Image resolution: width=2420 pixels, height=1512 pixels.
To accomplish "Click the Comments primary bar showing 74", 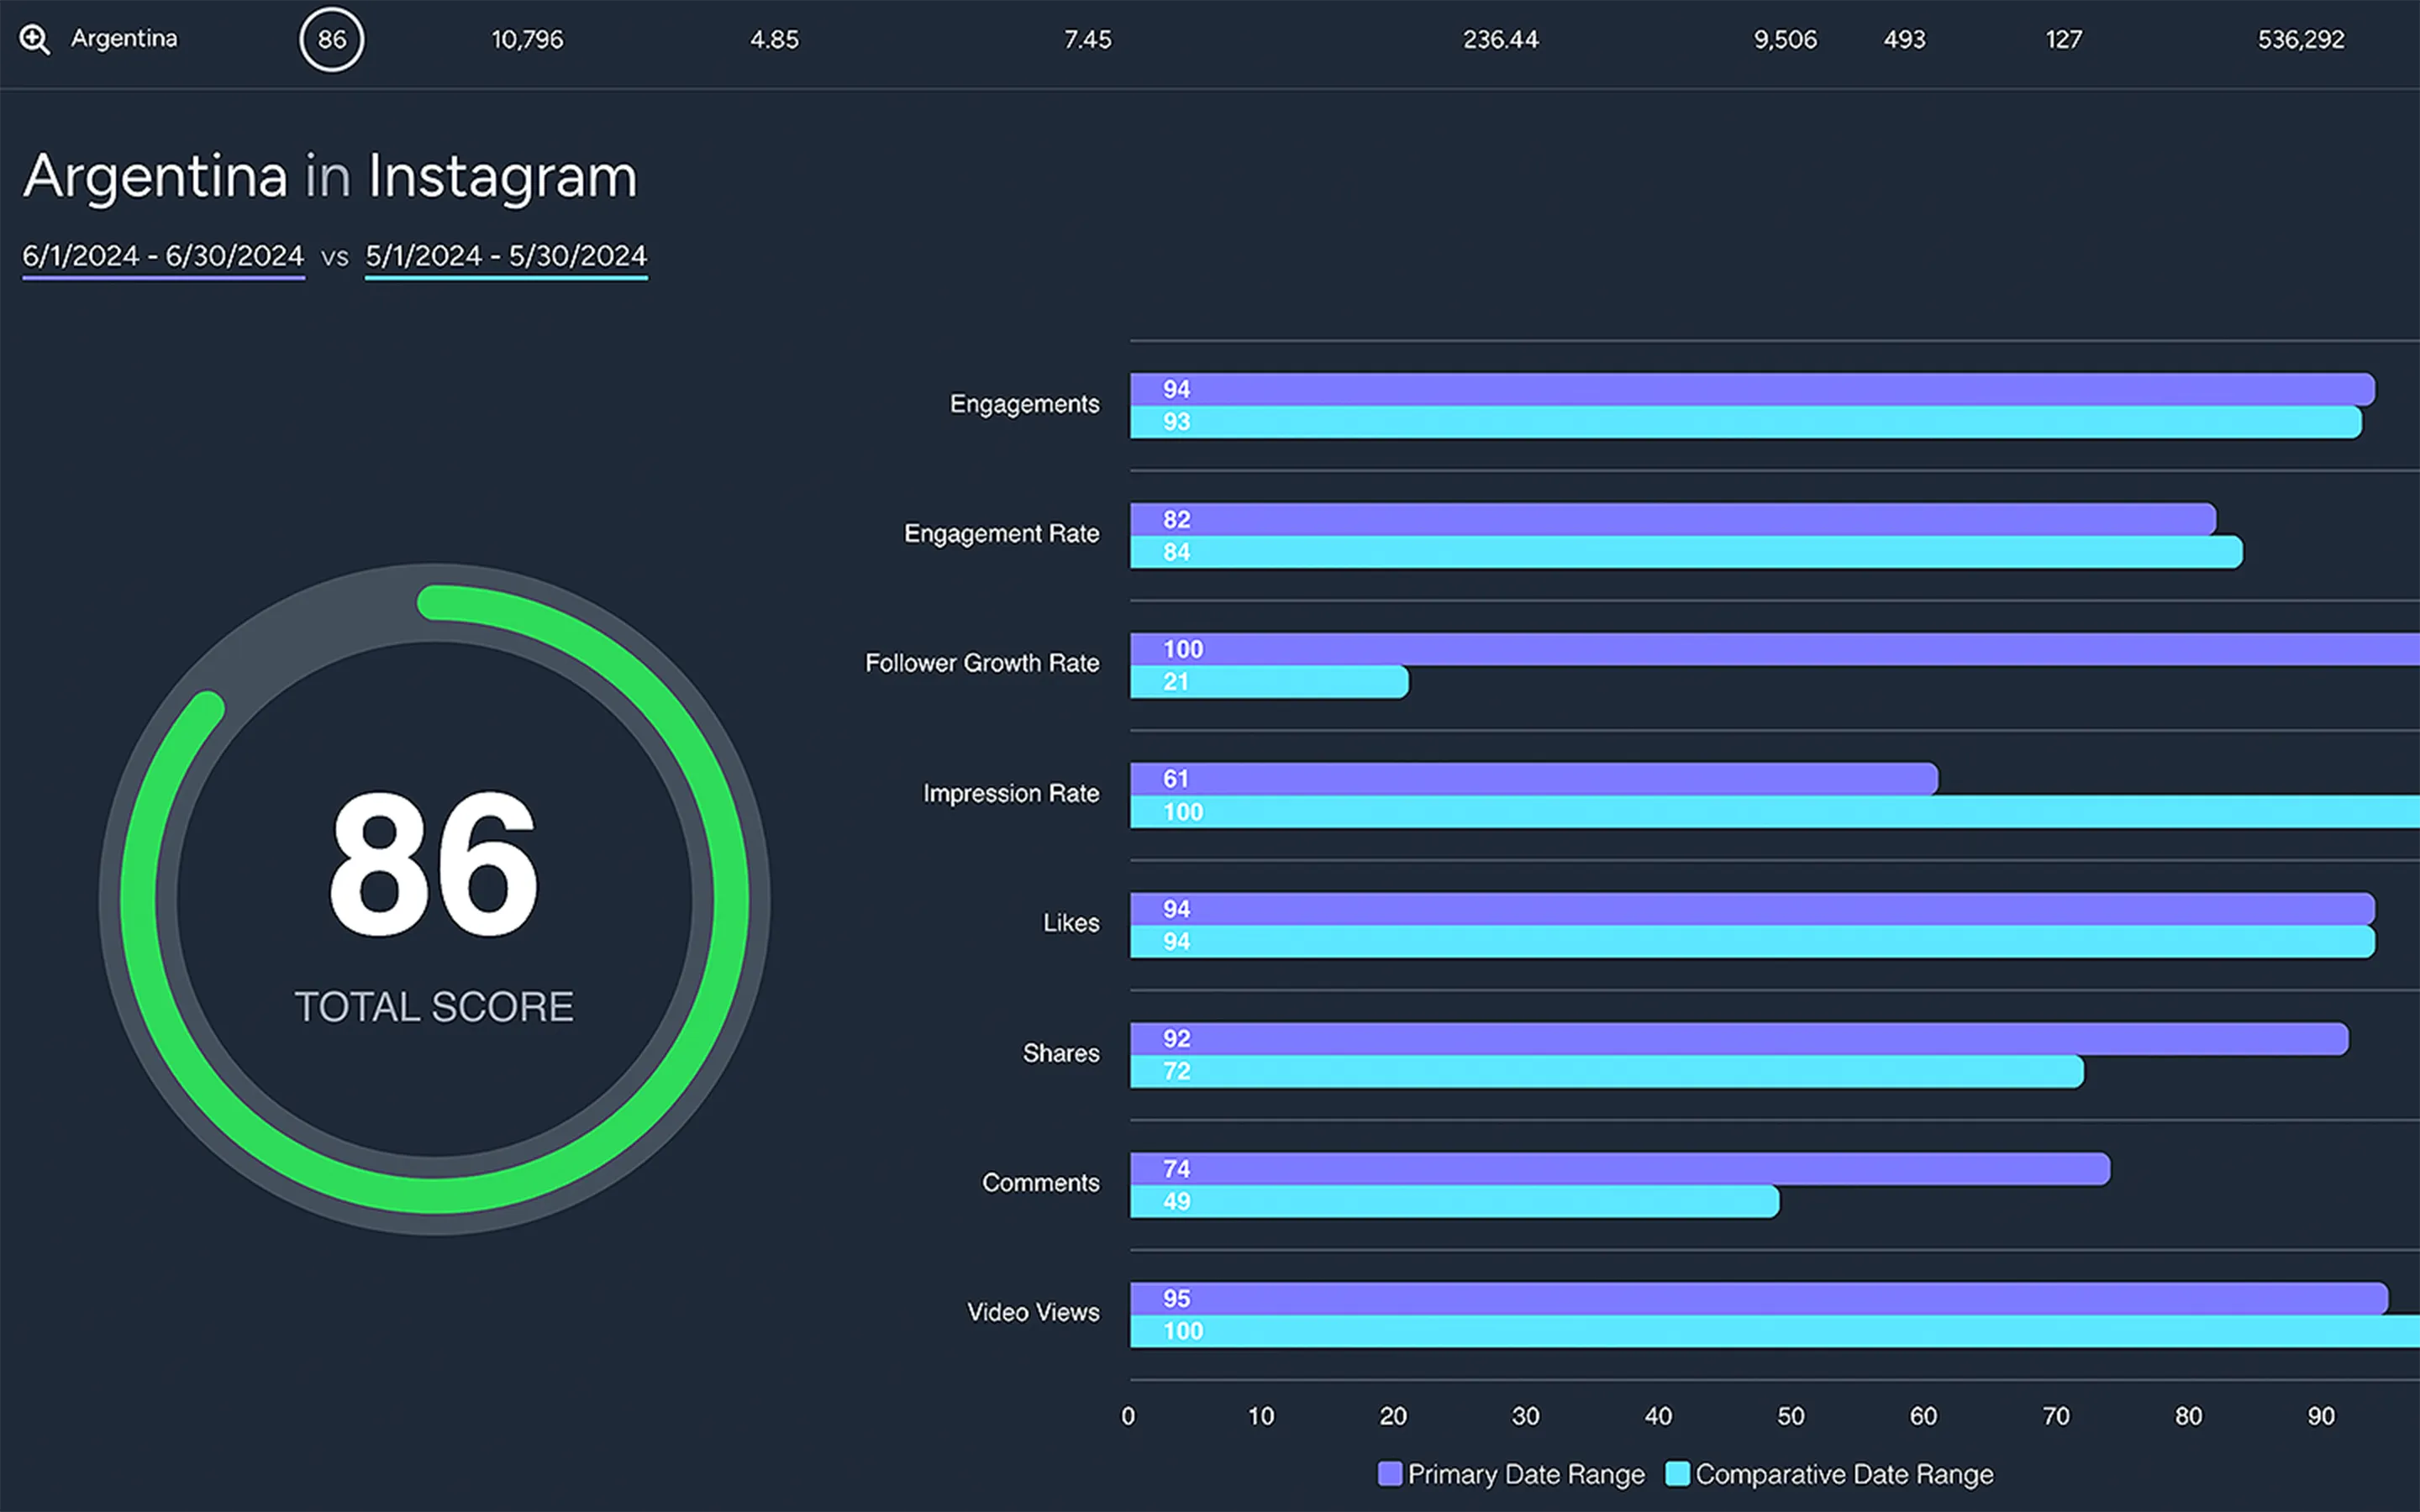I will coord(1620,1169).
